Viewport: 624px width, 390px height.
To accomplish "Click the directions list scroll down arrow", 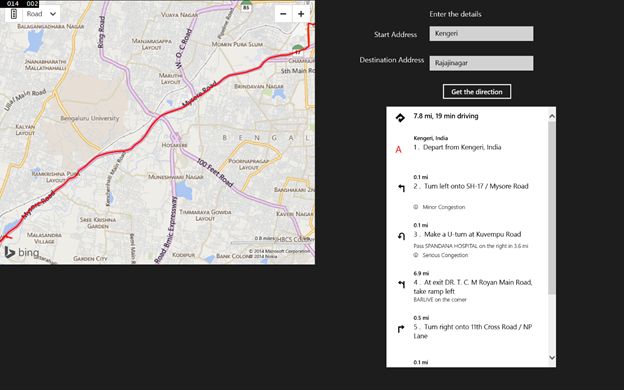I will click(552, 357).
